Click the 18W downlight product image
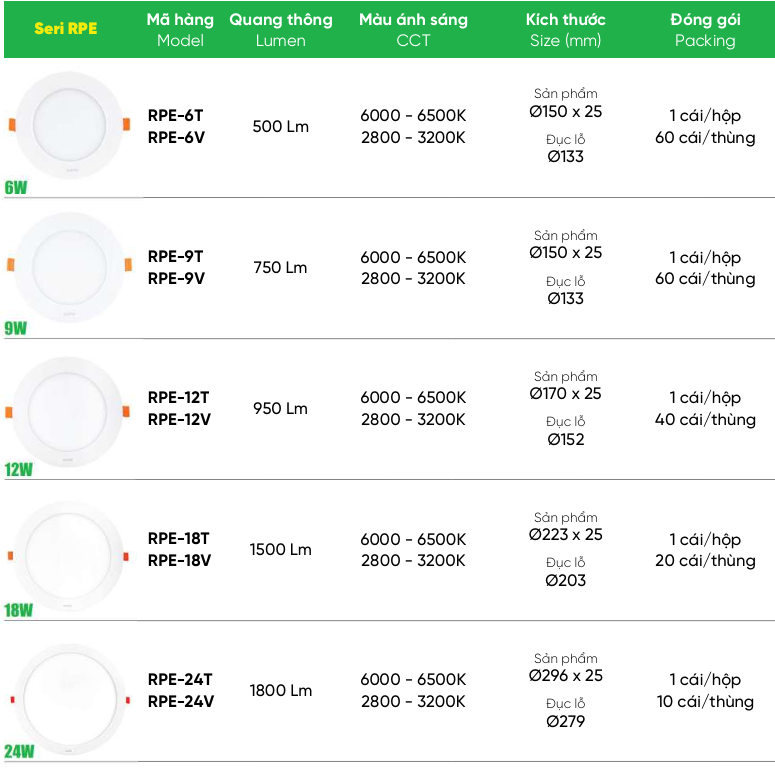 68,556
